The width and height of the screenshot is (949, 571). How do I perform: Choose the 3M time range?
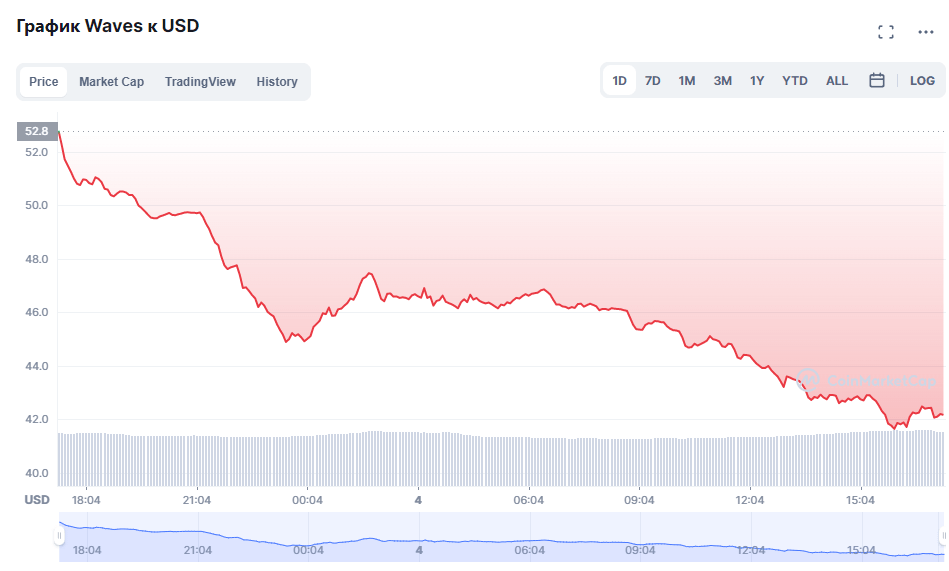pyautogui.click(x=722, y=81)
